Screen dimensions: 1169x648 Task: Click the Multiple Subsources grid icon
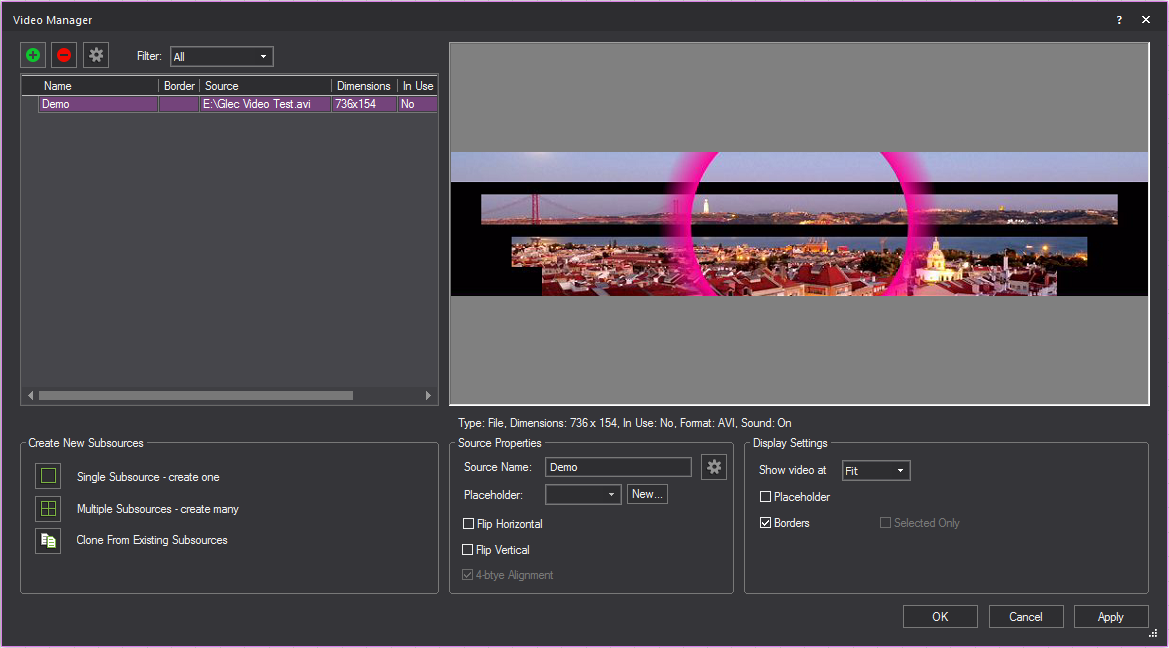pos(48,509)
